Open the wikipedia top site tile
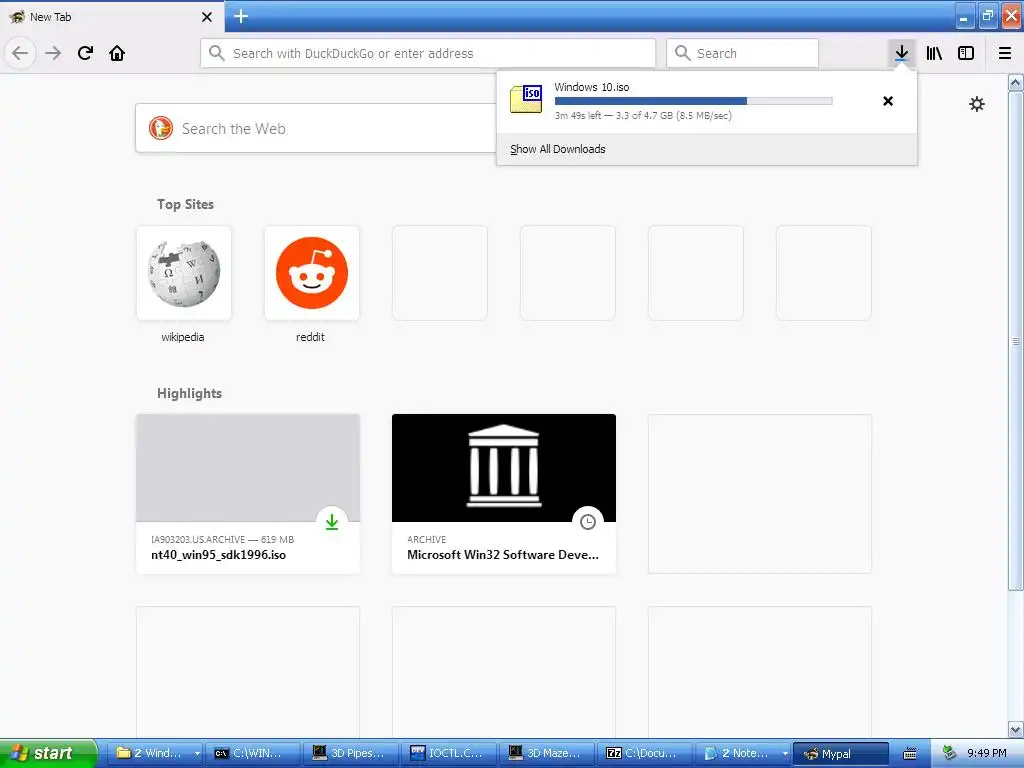Viewport: 1024px width, 768px height. (184, 273)
